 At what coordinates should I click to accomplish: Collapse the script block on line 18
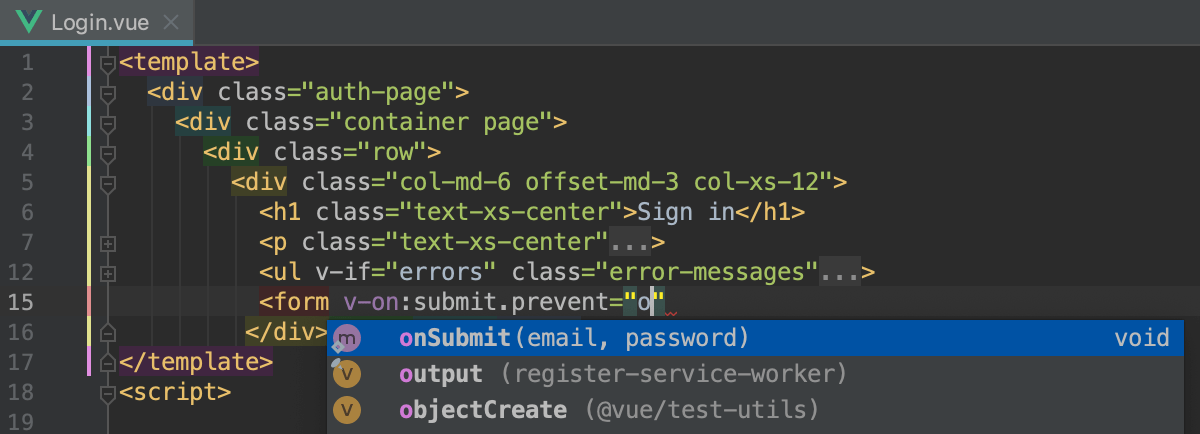(108, 393)
